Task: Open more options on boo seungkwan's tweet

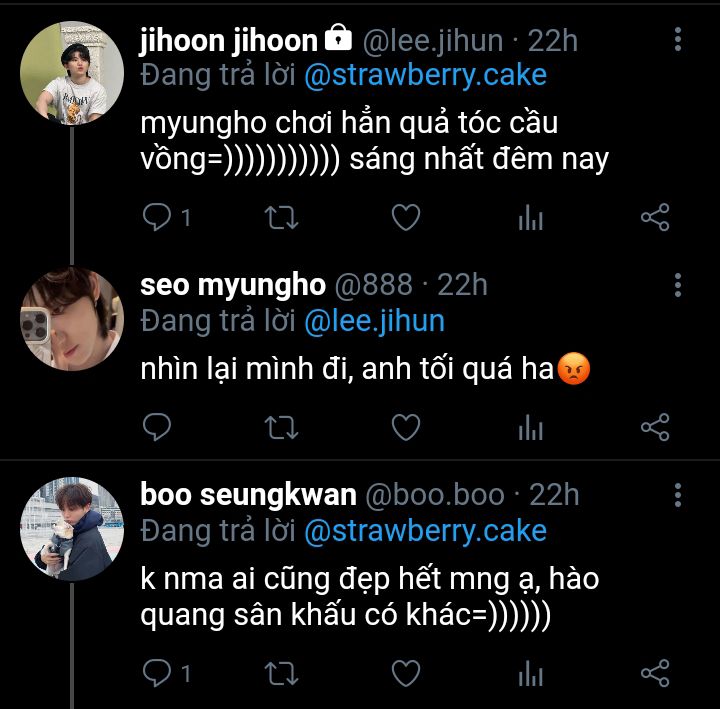Action: tap(678, 495)
